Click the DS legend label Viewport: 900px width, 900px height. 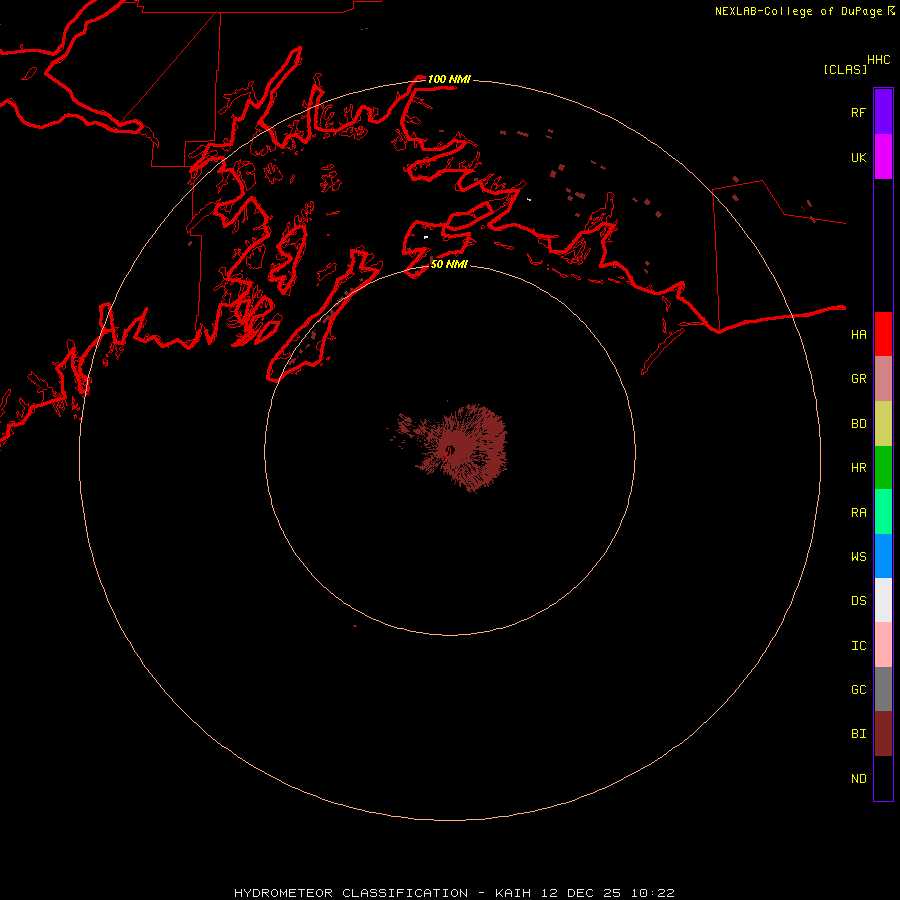(x=859, y=600)
